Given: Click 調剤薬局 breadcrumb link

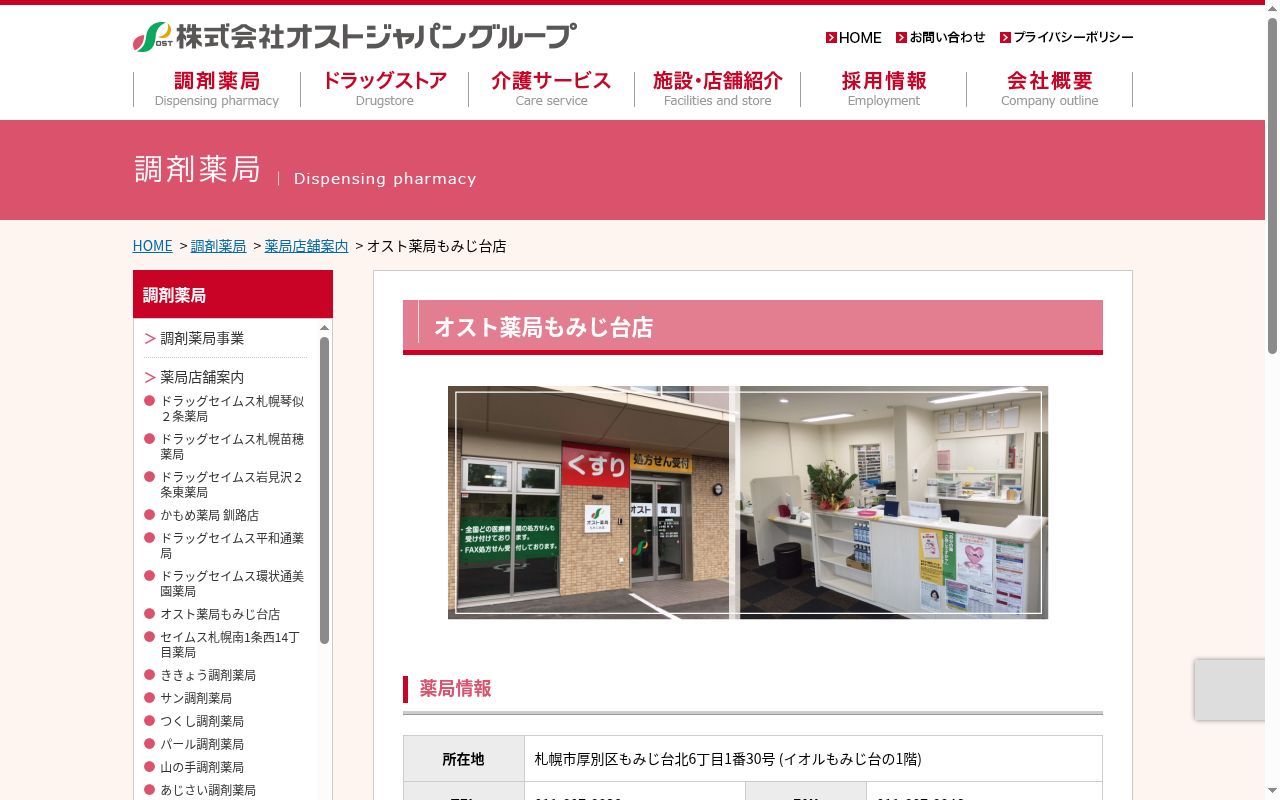Looking at the screenshot, I should 218,246.
